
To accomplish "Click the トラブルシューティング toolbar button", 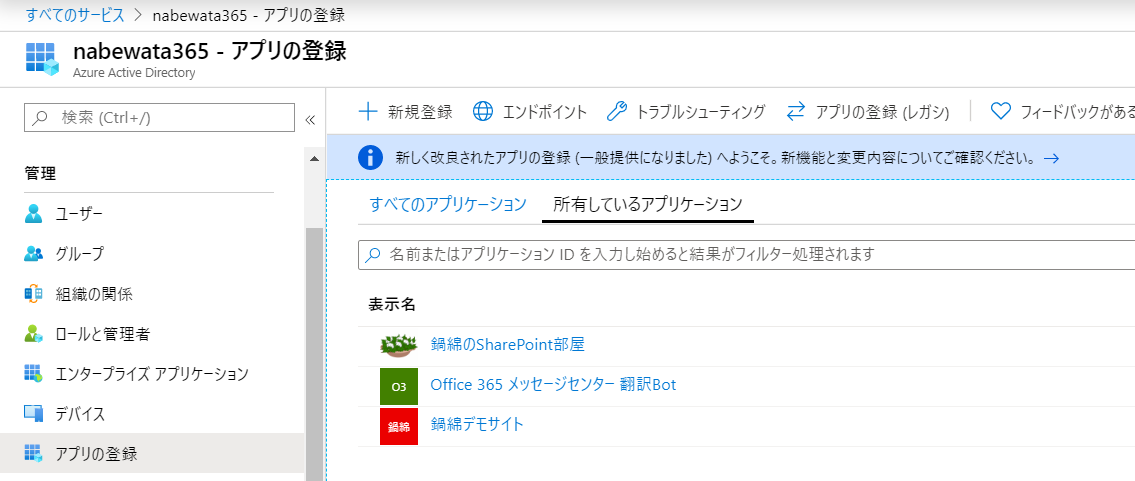I will 685,111.
